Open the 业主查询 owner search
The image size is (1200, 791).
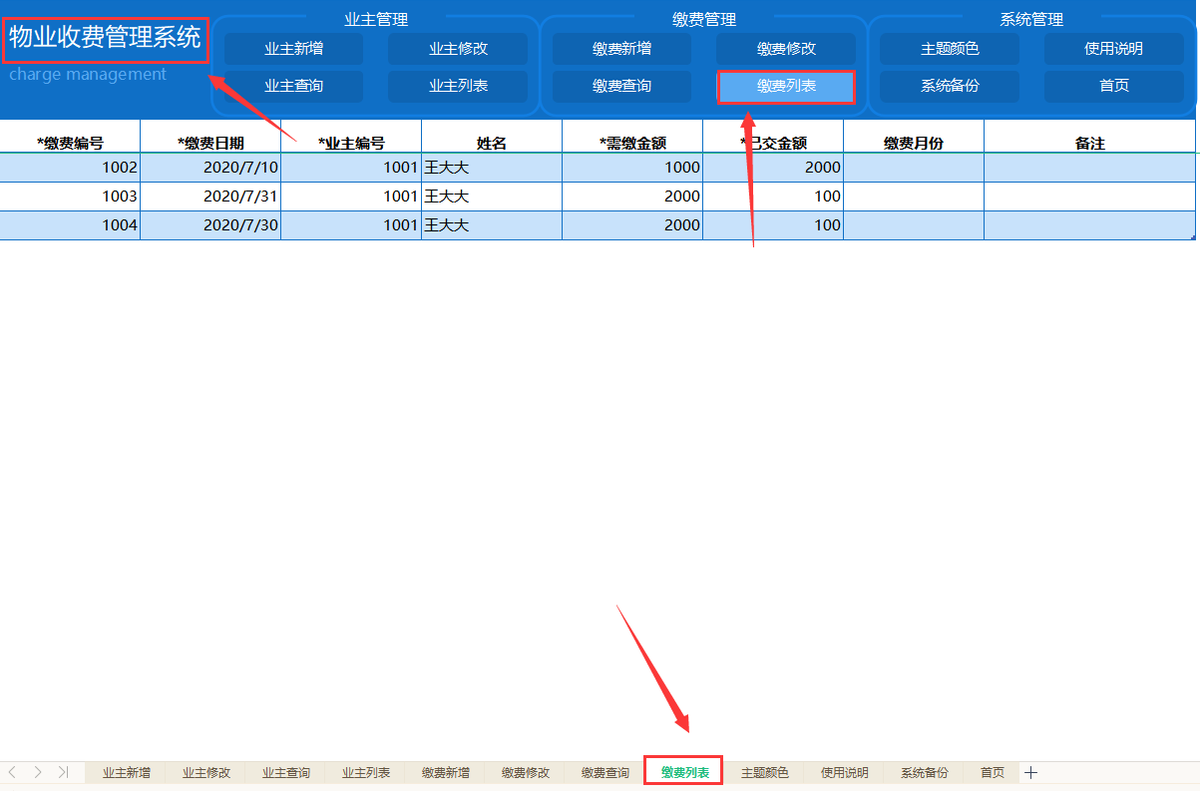[293, 87]
